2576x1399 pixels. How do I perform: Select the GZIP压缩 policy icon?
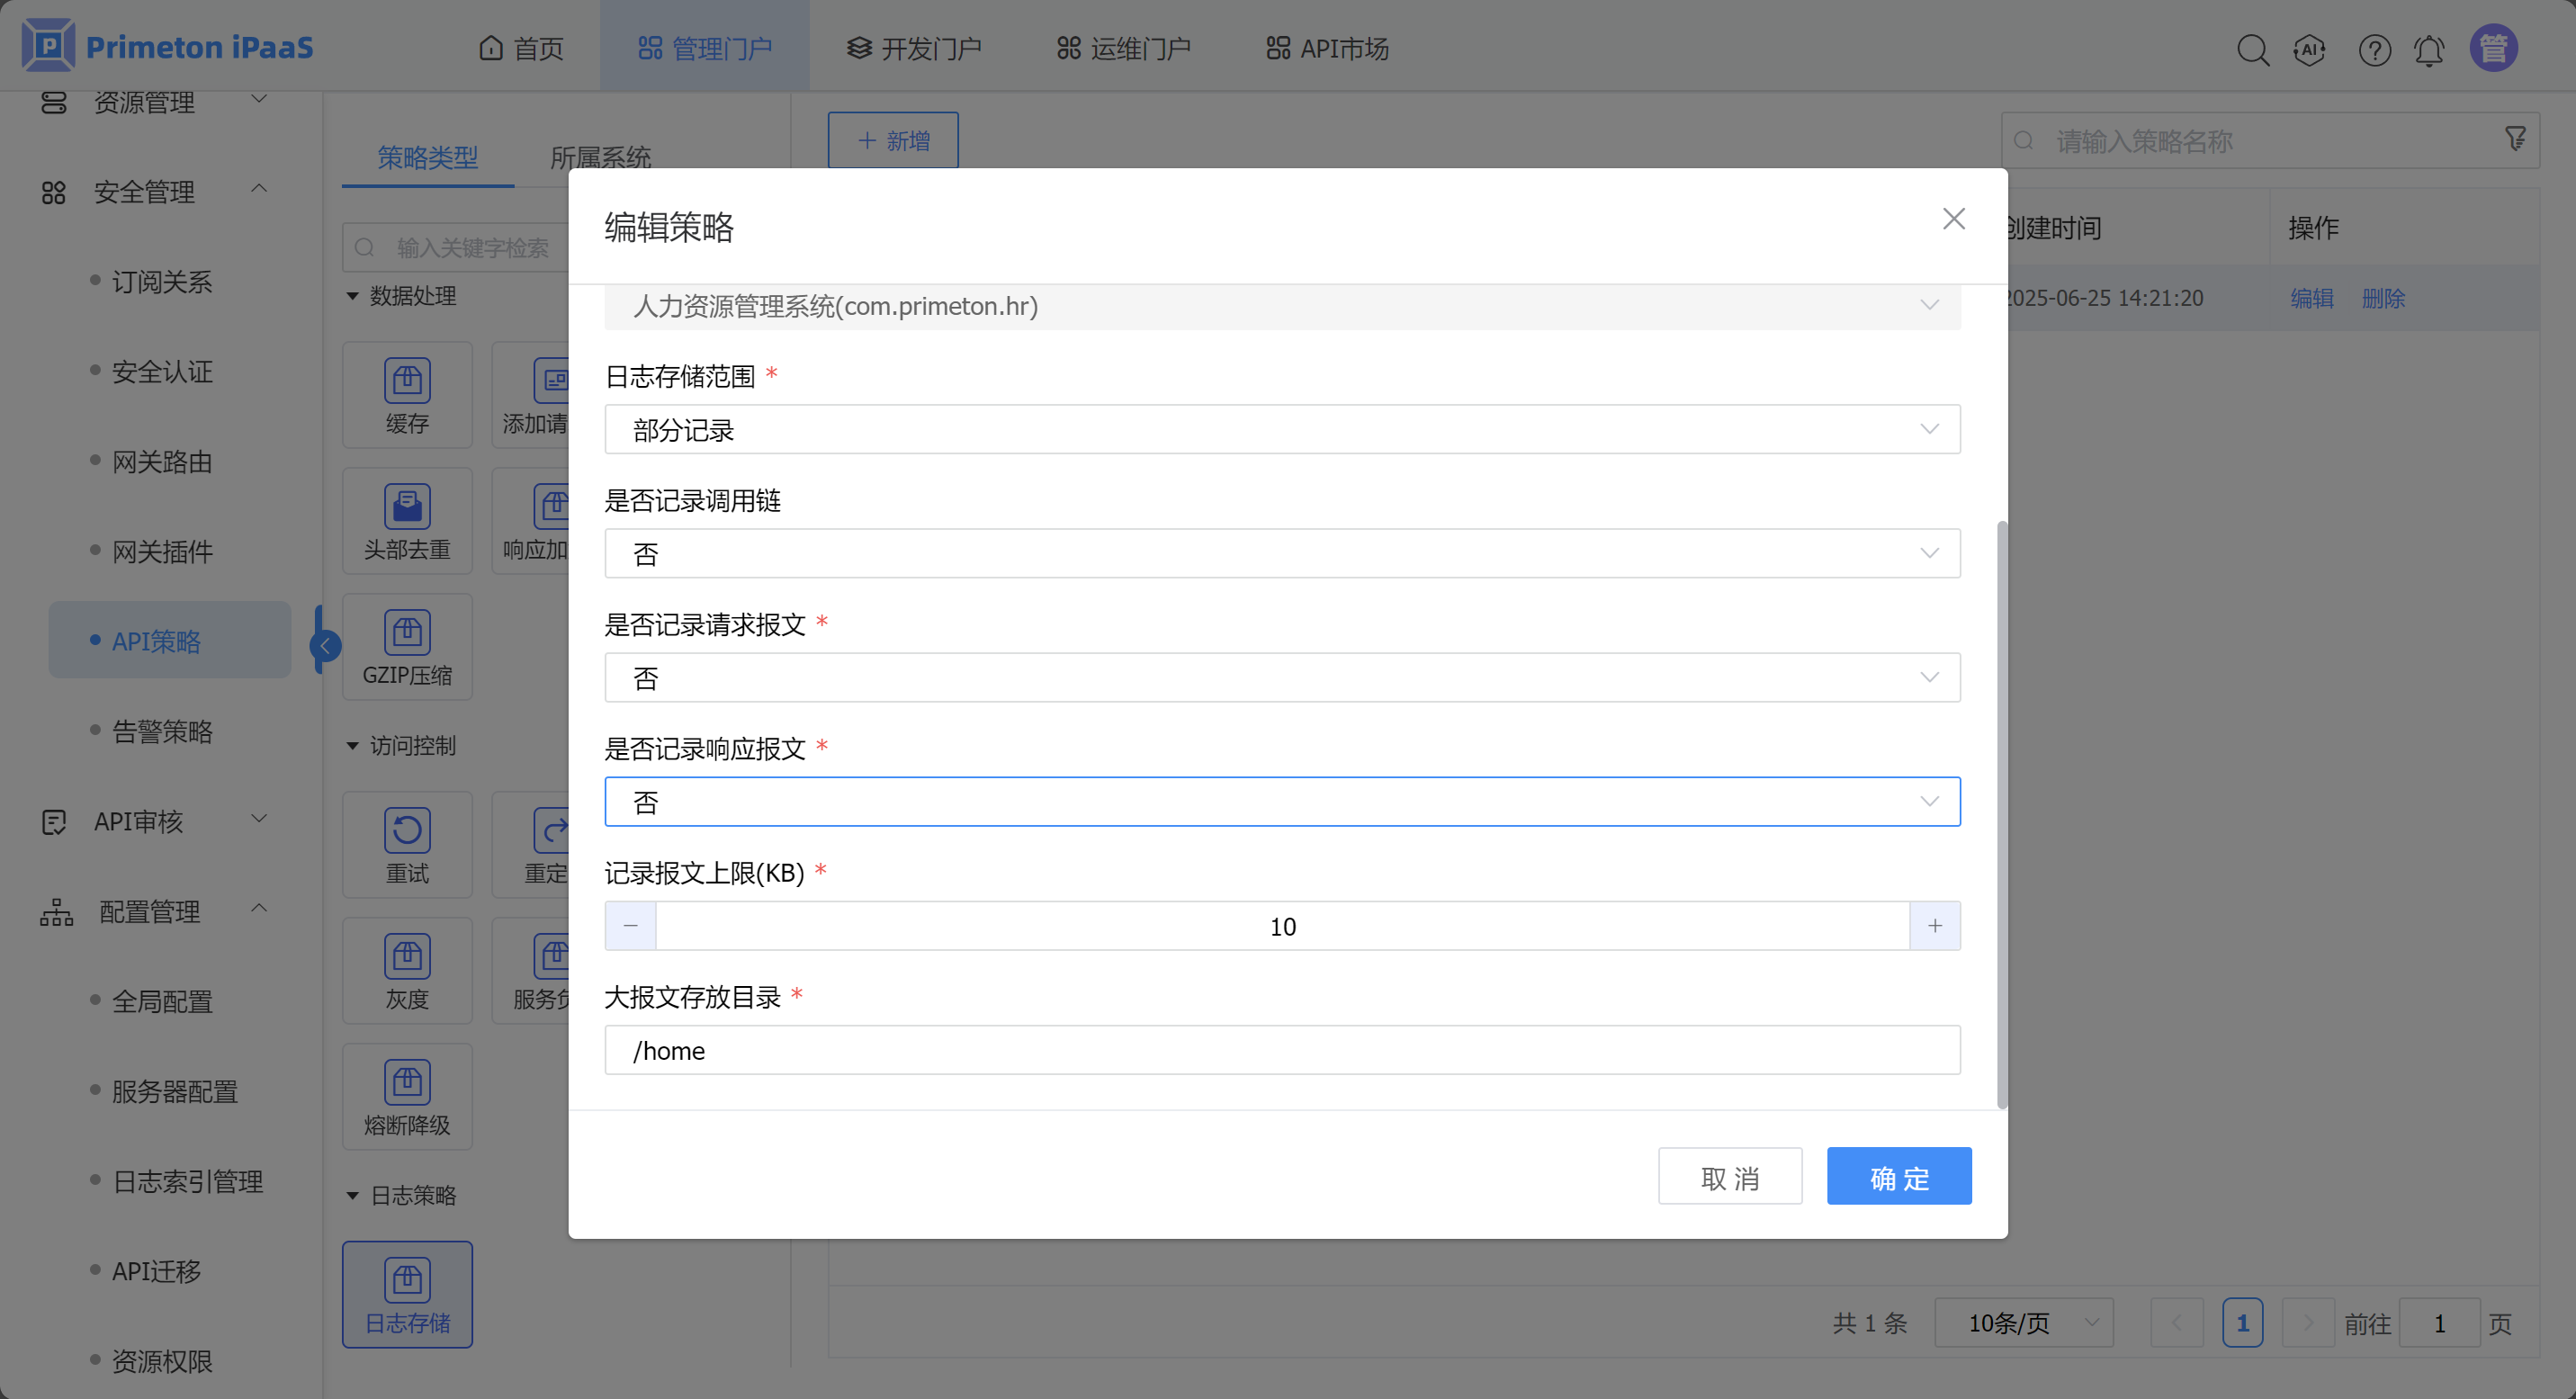[407, 647]
